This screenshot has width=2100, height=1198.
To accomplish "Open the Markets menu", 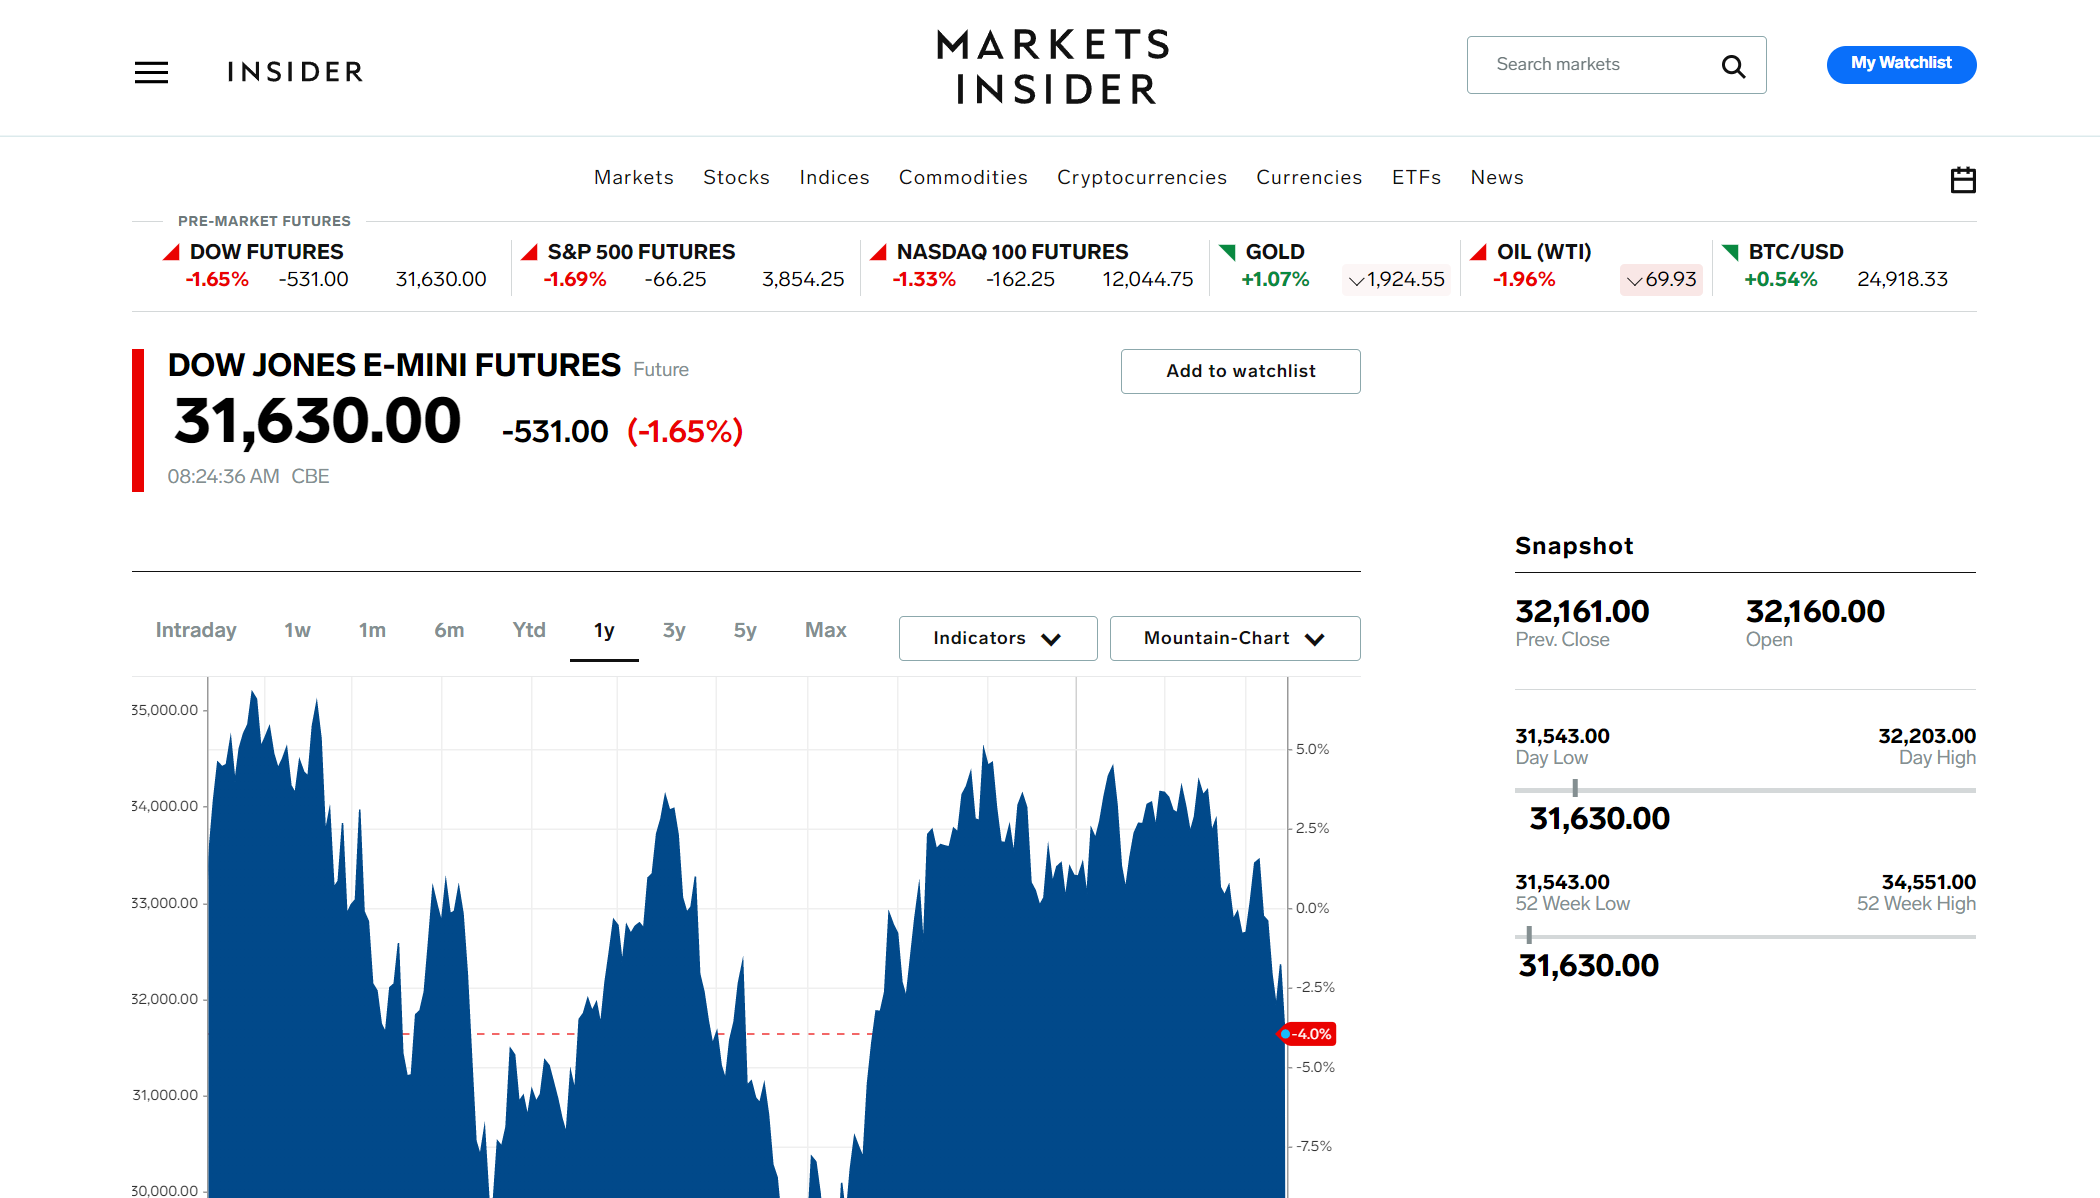I will coord(633,177).
